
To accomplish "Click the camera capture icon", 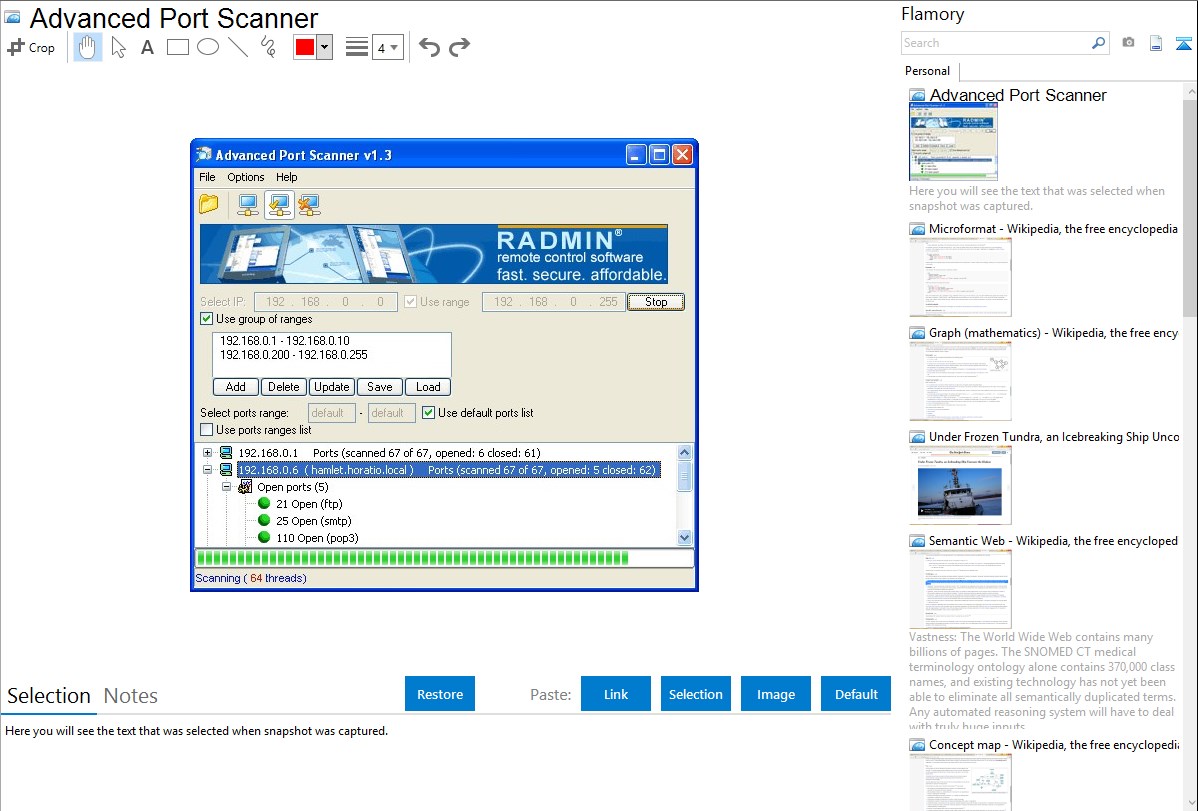I will [x=1128, y=43].
